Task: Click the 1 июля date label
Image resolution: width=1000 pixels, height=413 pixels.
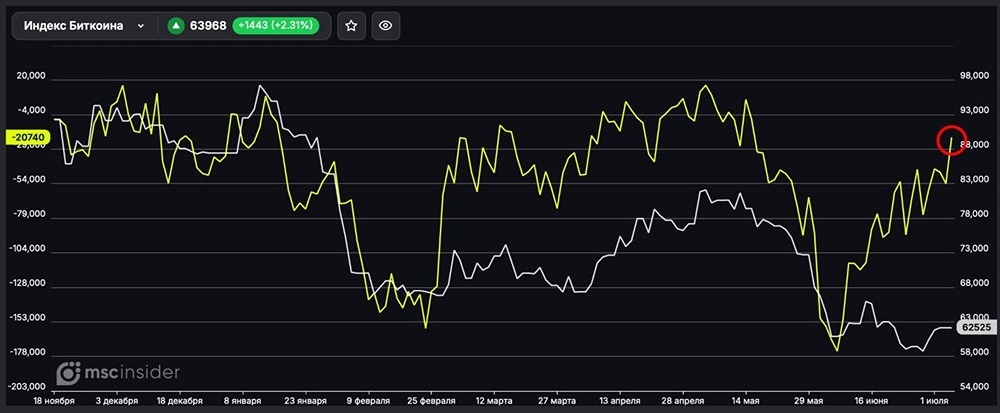Action: point(934,402)
